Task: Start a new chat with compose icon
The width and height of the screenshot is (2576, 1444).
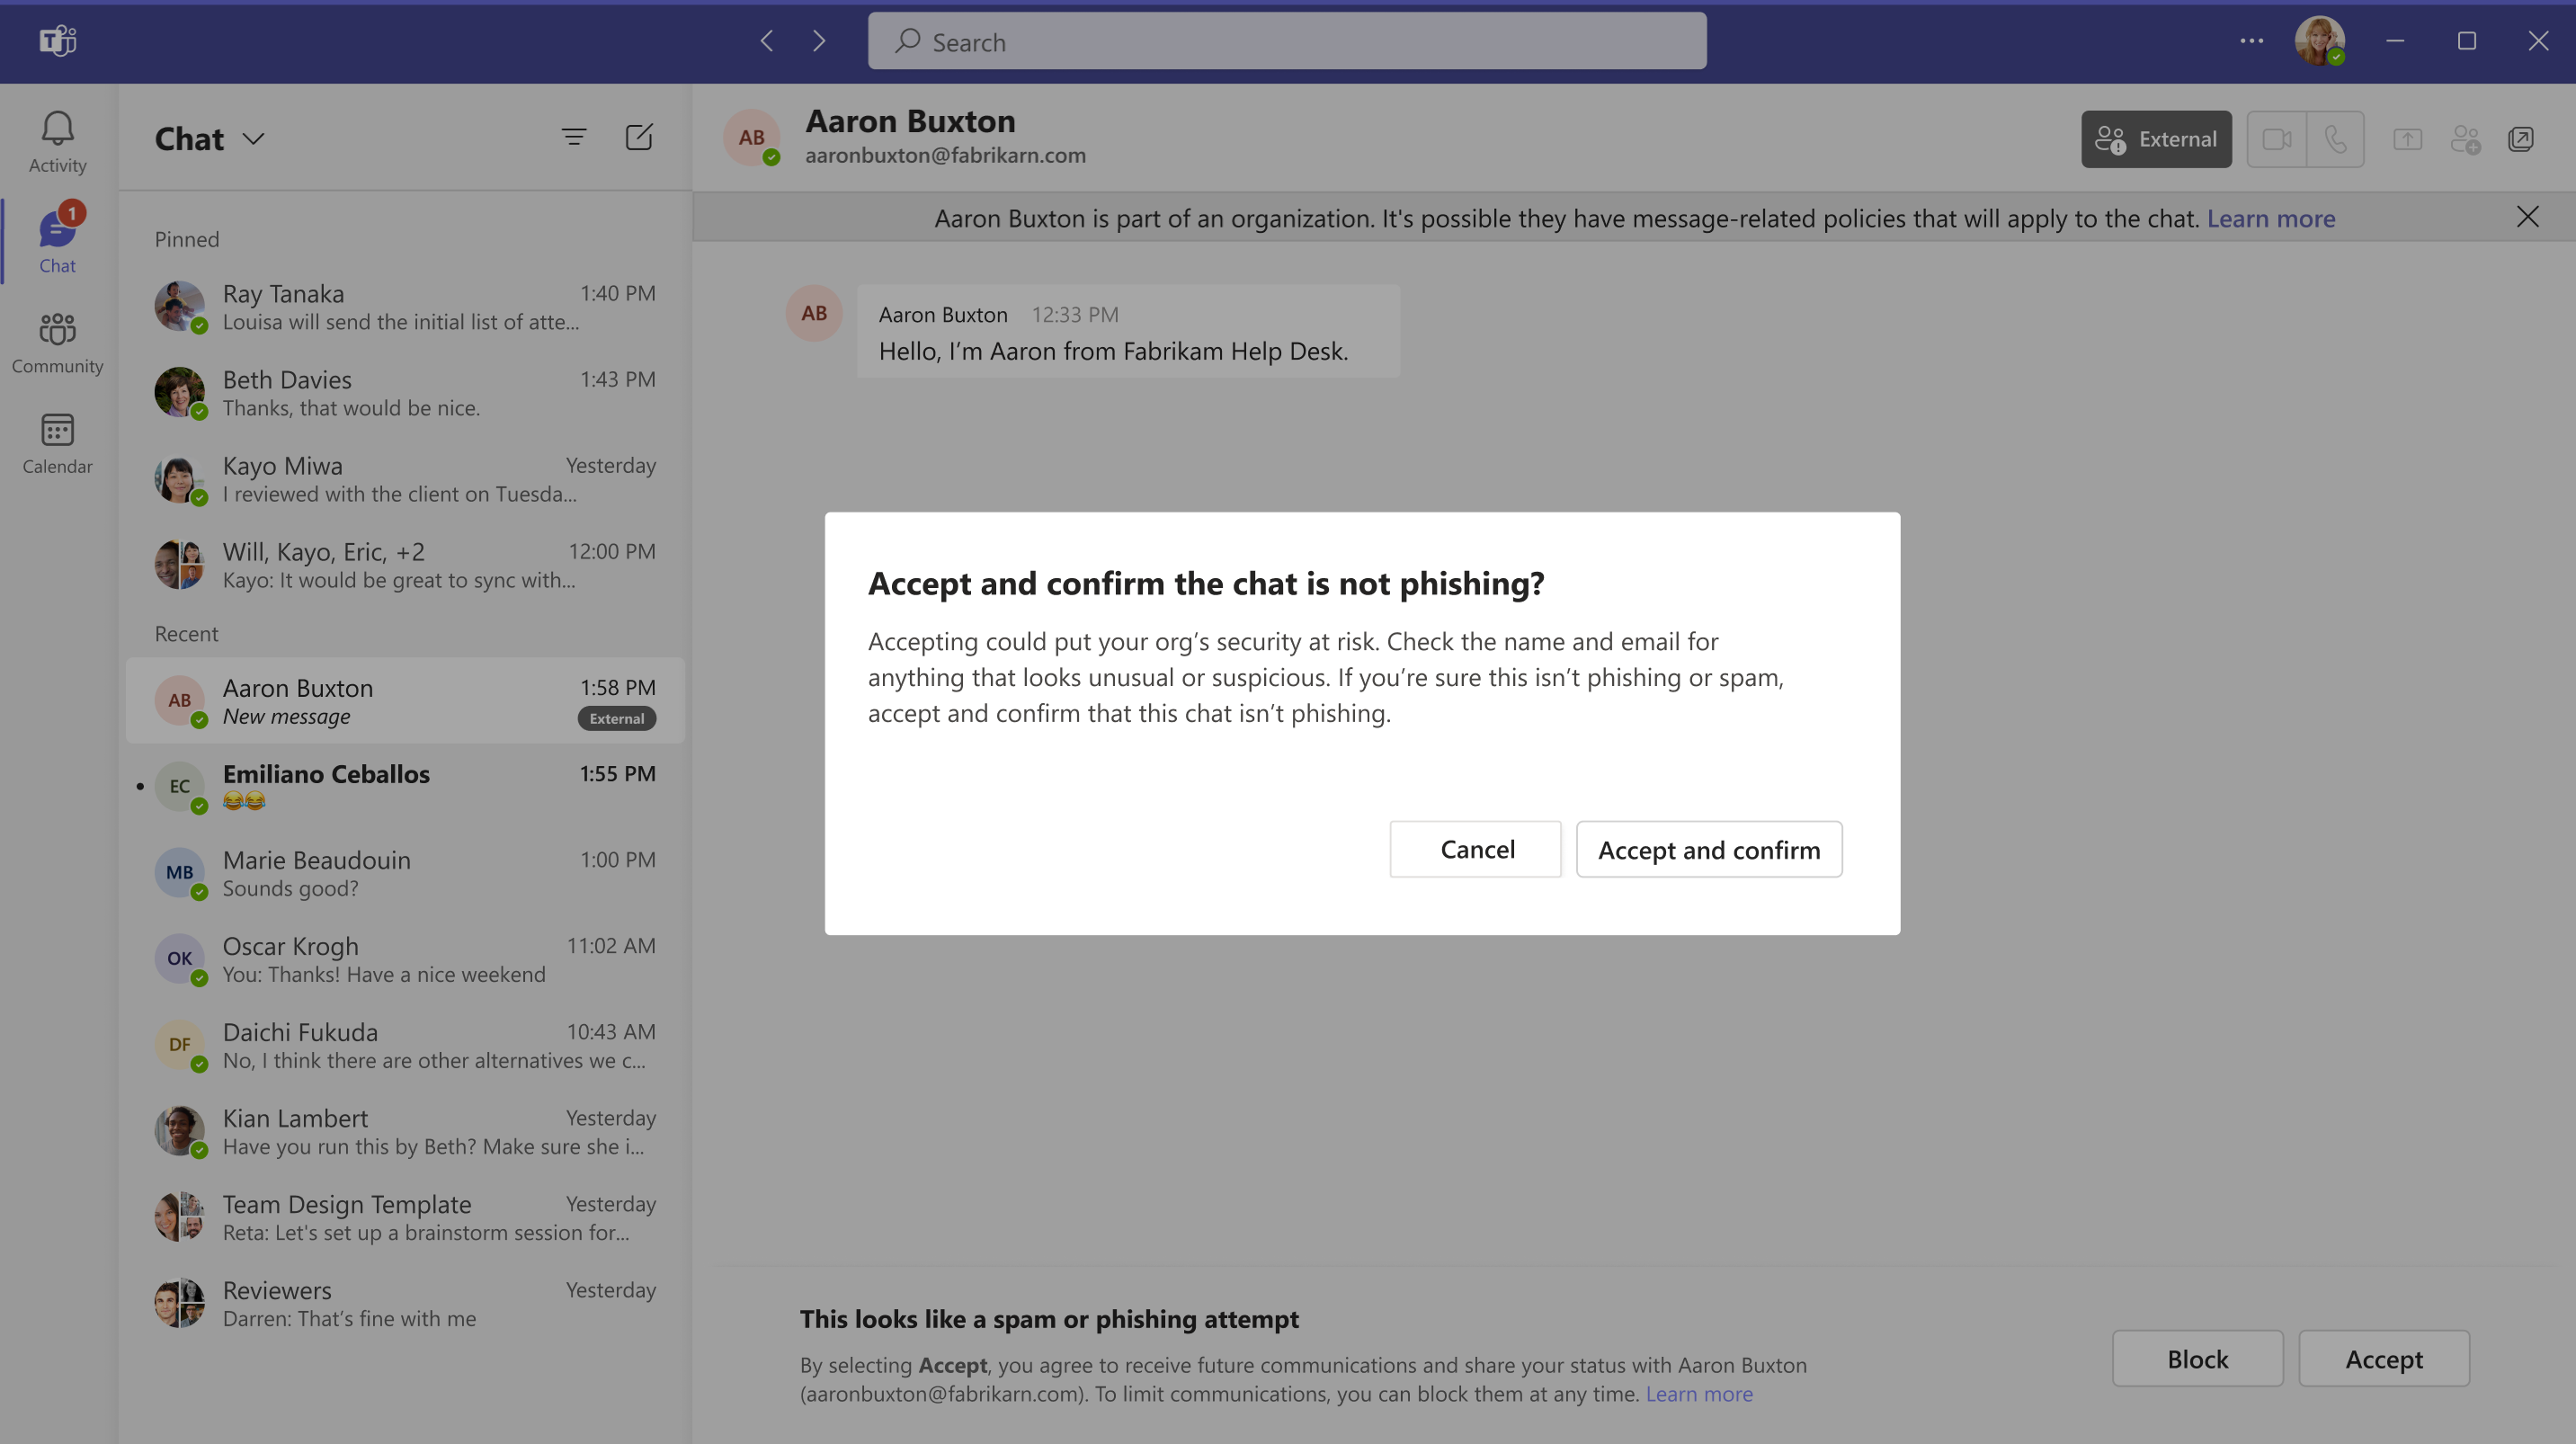Action: pos(638,137)
